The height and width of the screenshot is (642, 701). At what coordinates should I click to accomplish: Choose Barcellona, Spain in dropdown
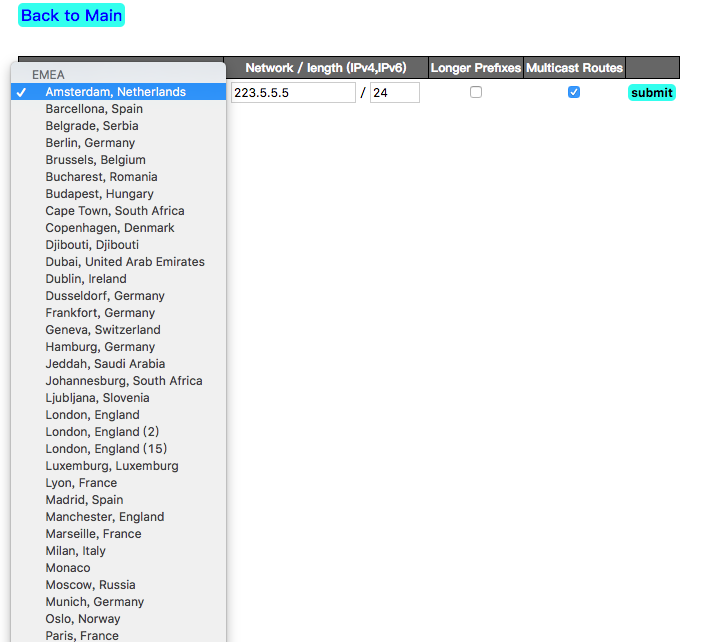point(94,109)
